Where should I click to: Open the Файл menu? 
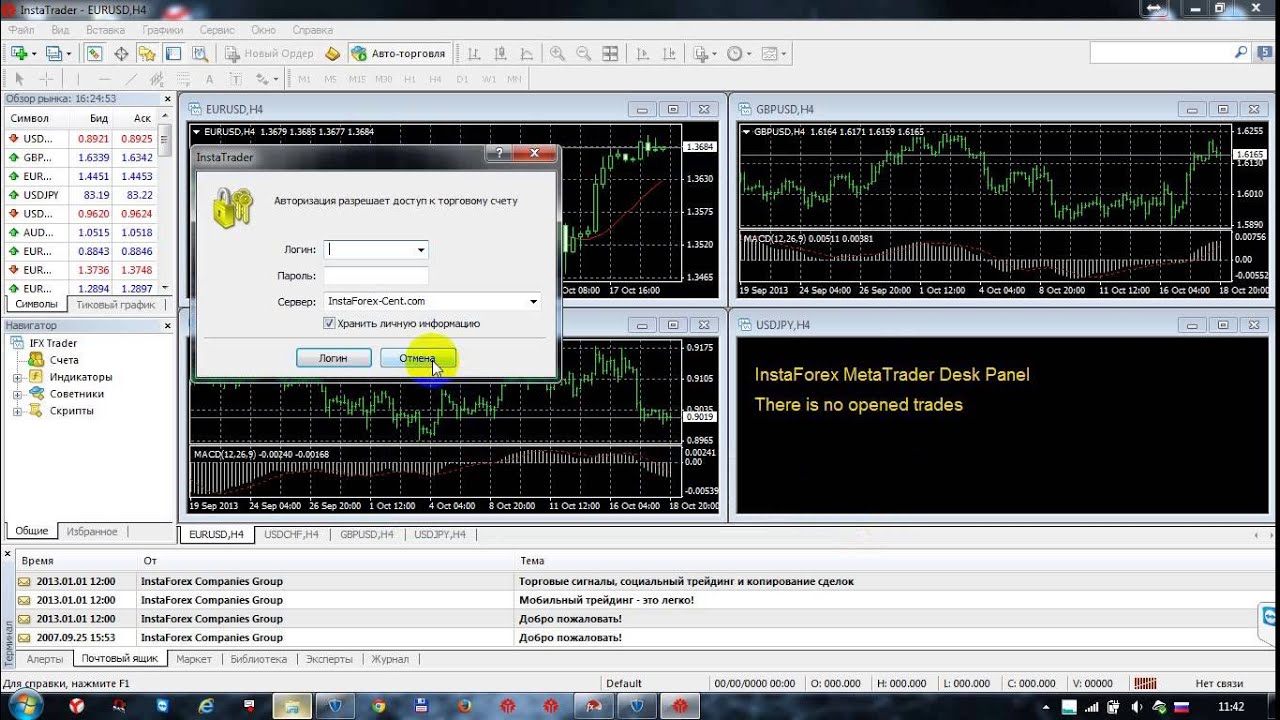[21, 30]
